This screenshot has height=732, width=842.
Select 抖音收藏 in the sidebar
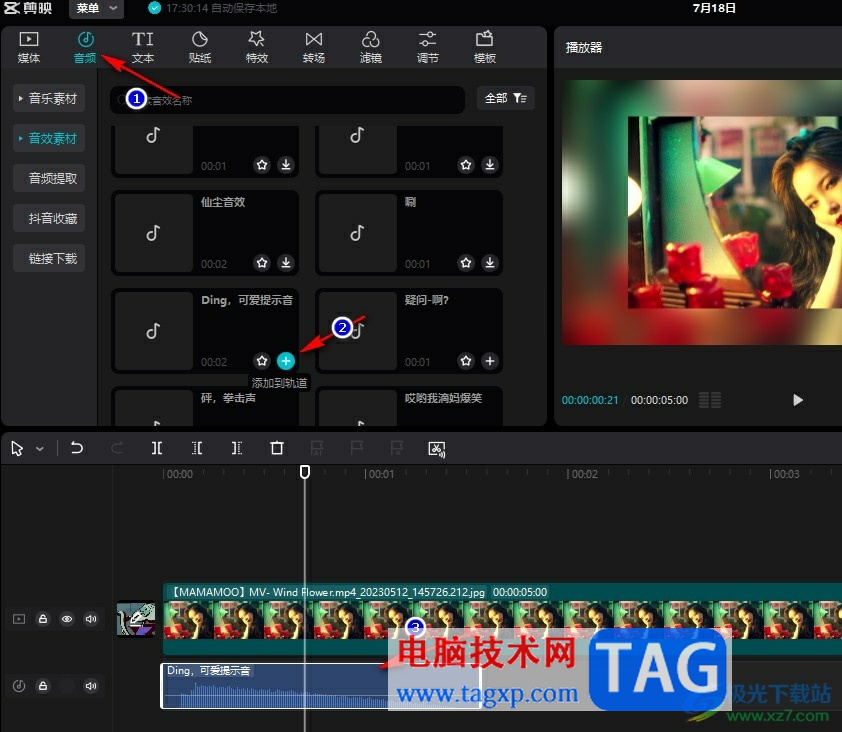[x=49, y=219]
